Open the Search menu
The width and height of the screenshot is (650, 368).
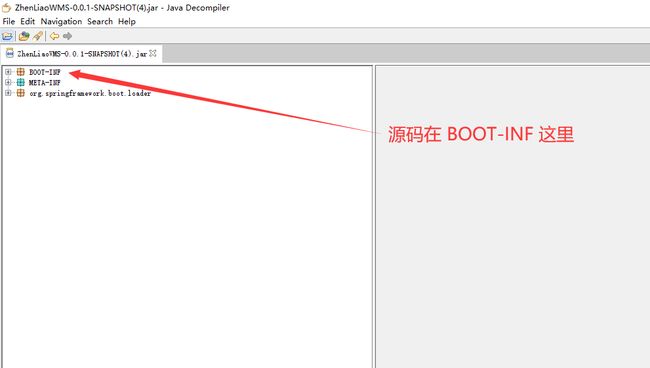coord(100,22)
